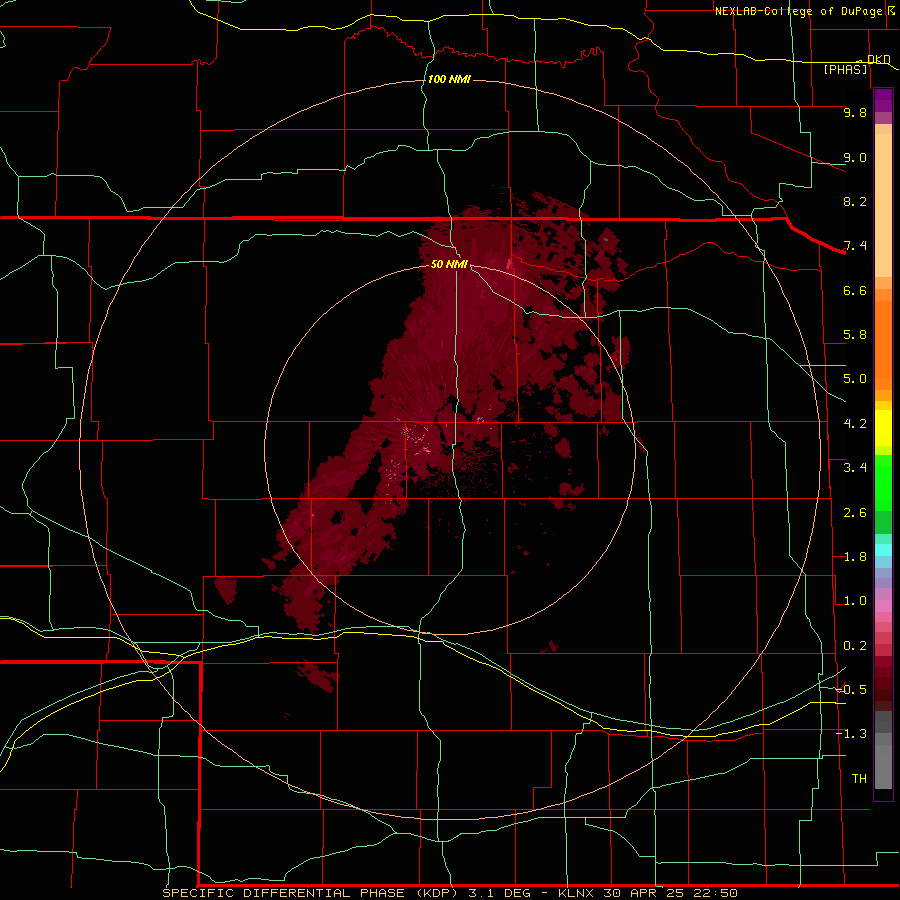Click the -1.3 value on the scale
This screenshot has height=900, width=900.
(x=852, y=734)
